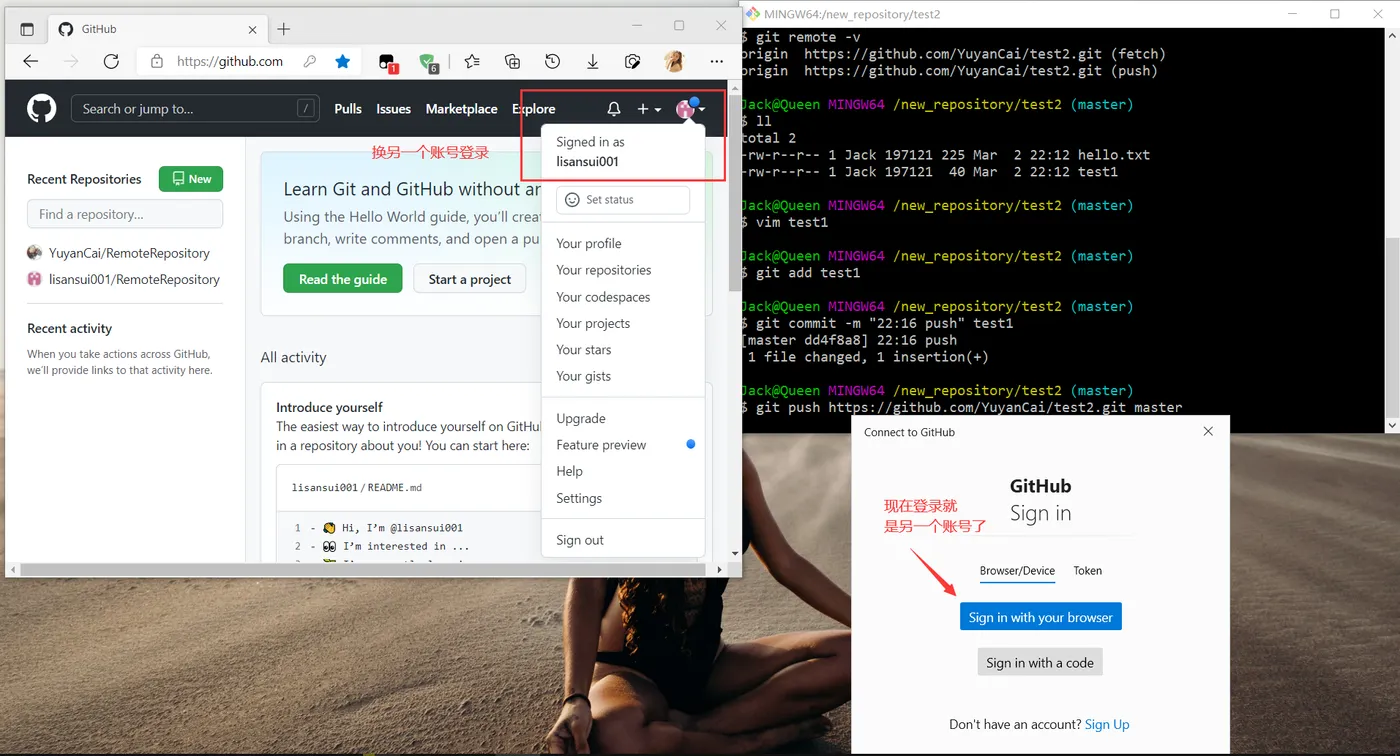The height and width of the screenshot is (756, 1400).
Task: Click the GitHub octocat logo in header
Action: point(42,109)
